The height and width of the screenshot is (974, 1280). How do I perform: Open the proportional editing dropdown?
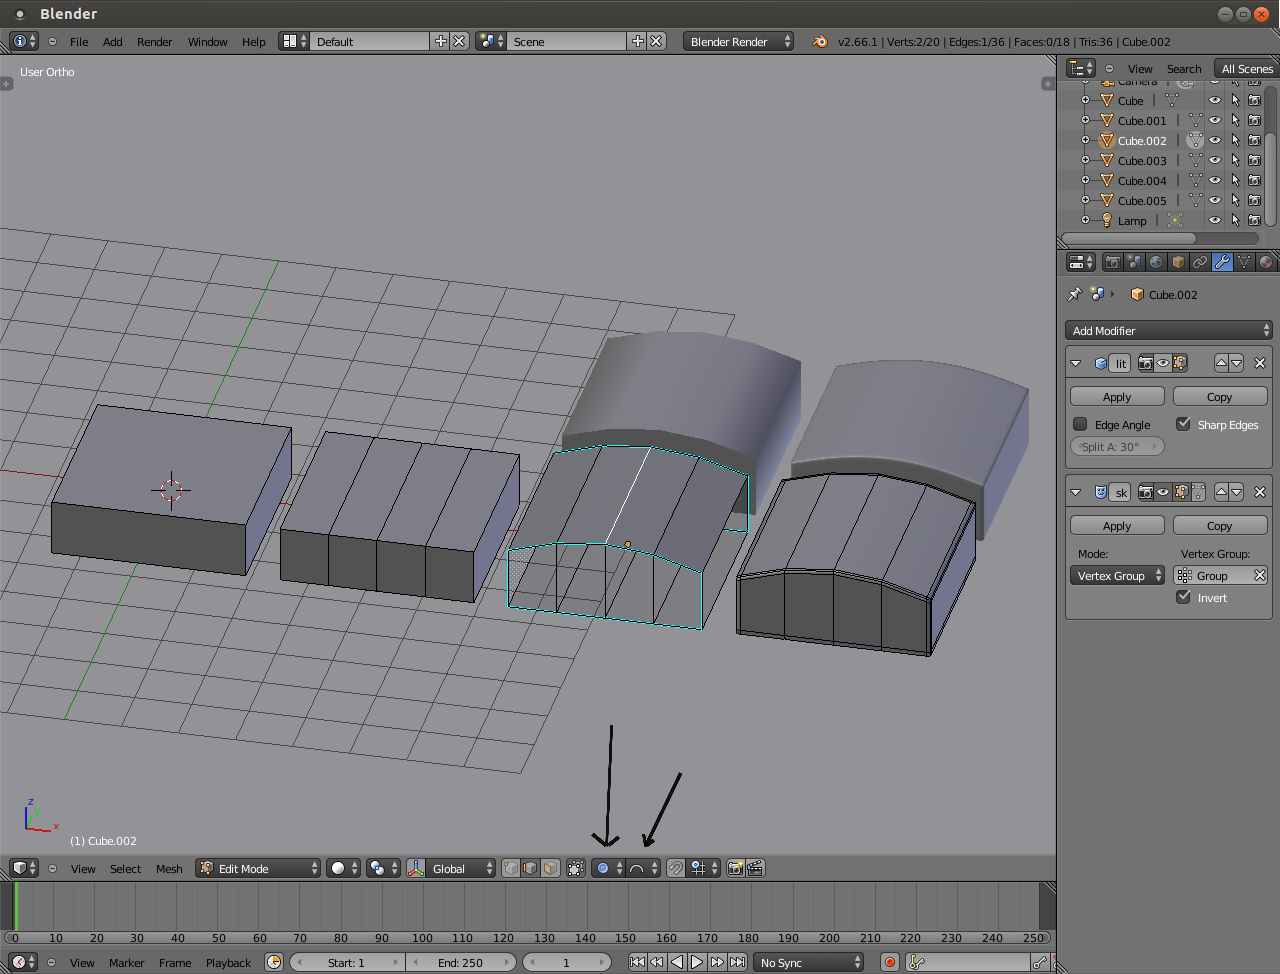(x=608, y=868)
